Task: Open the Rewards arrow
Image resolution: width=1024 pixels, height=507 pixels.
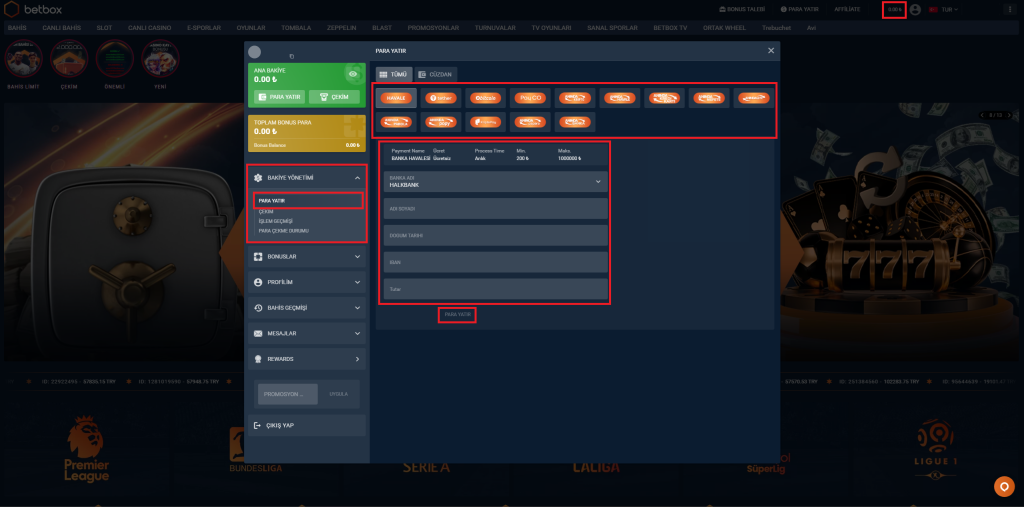Action: (x=357, y=359)
